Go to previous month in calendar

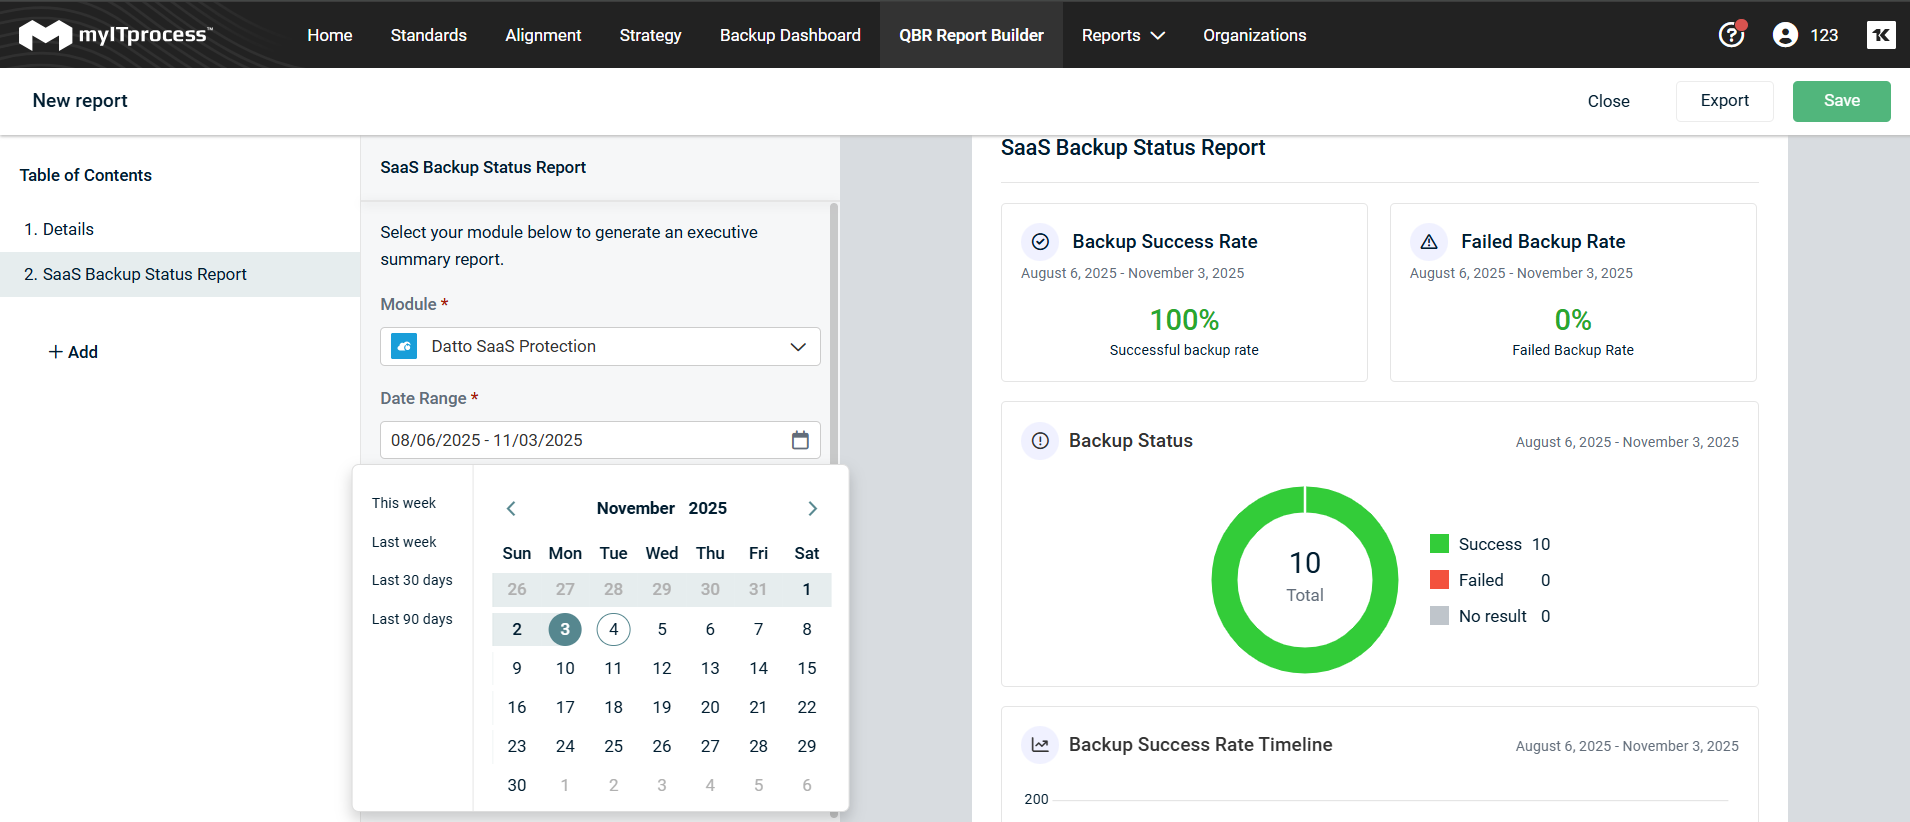tap(511, 508)
